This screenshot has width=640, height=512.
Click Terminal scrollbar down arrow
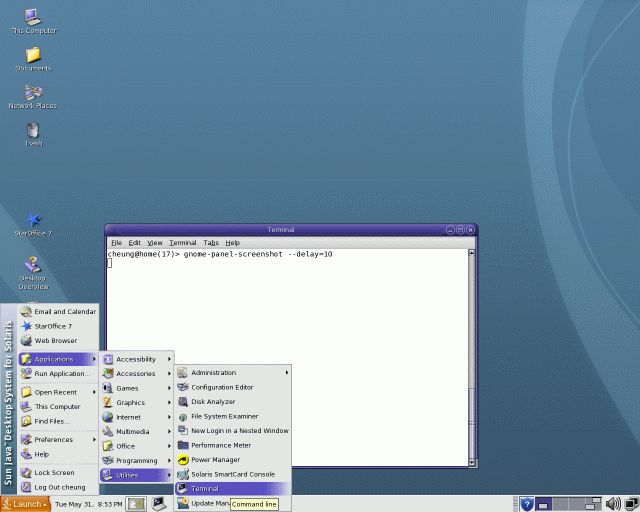472,463
